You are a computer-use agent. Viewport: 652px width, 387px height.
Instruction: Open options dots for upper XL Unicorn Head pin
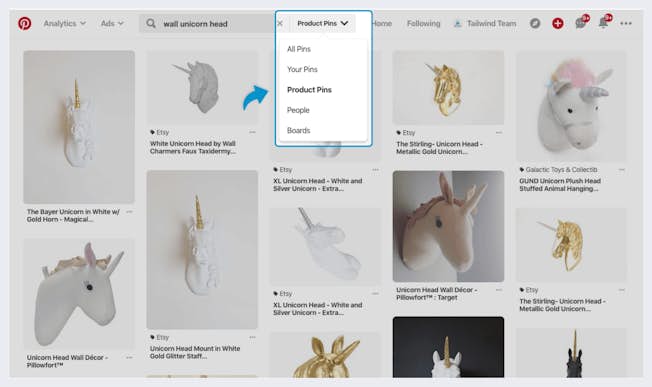coord(375,170)
